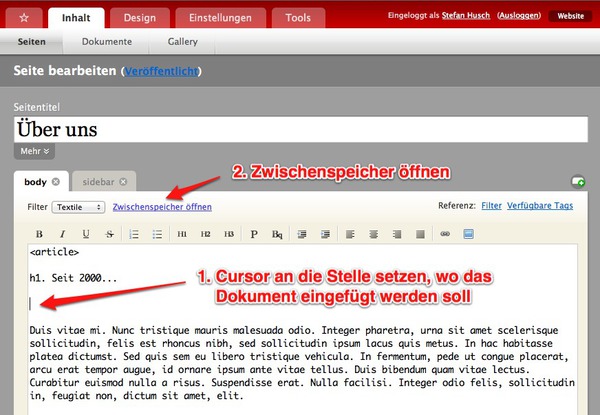This screenshot has height=415, width=600.
Task: Justify text alignment
Action: click(420, 234)
